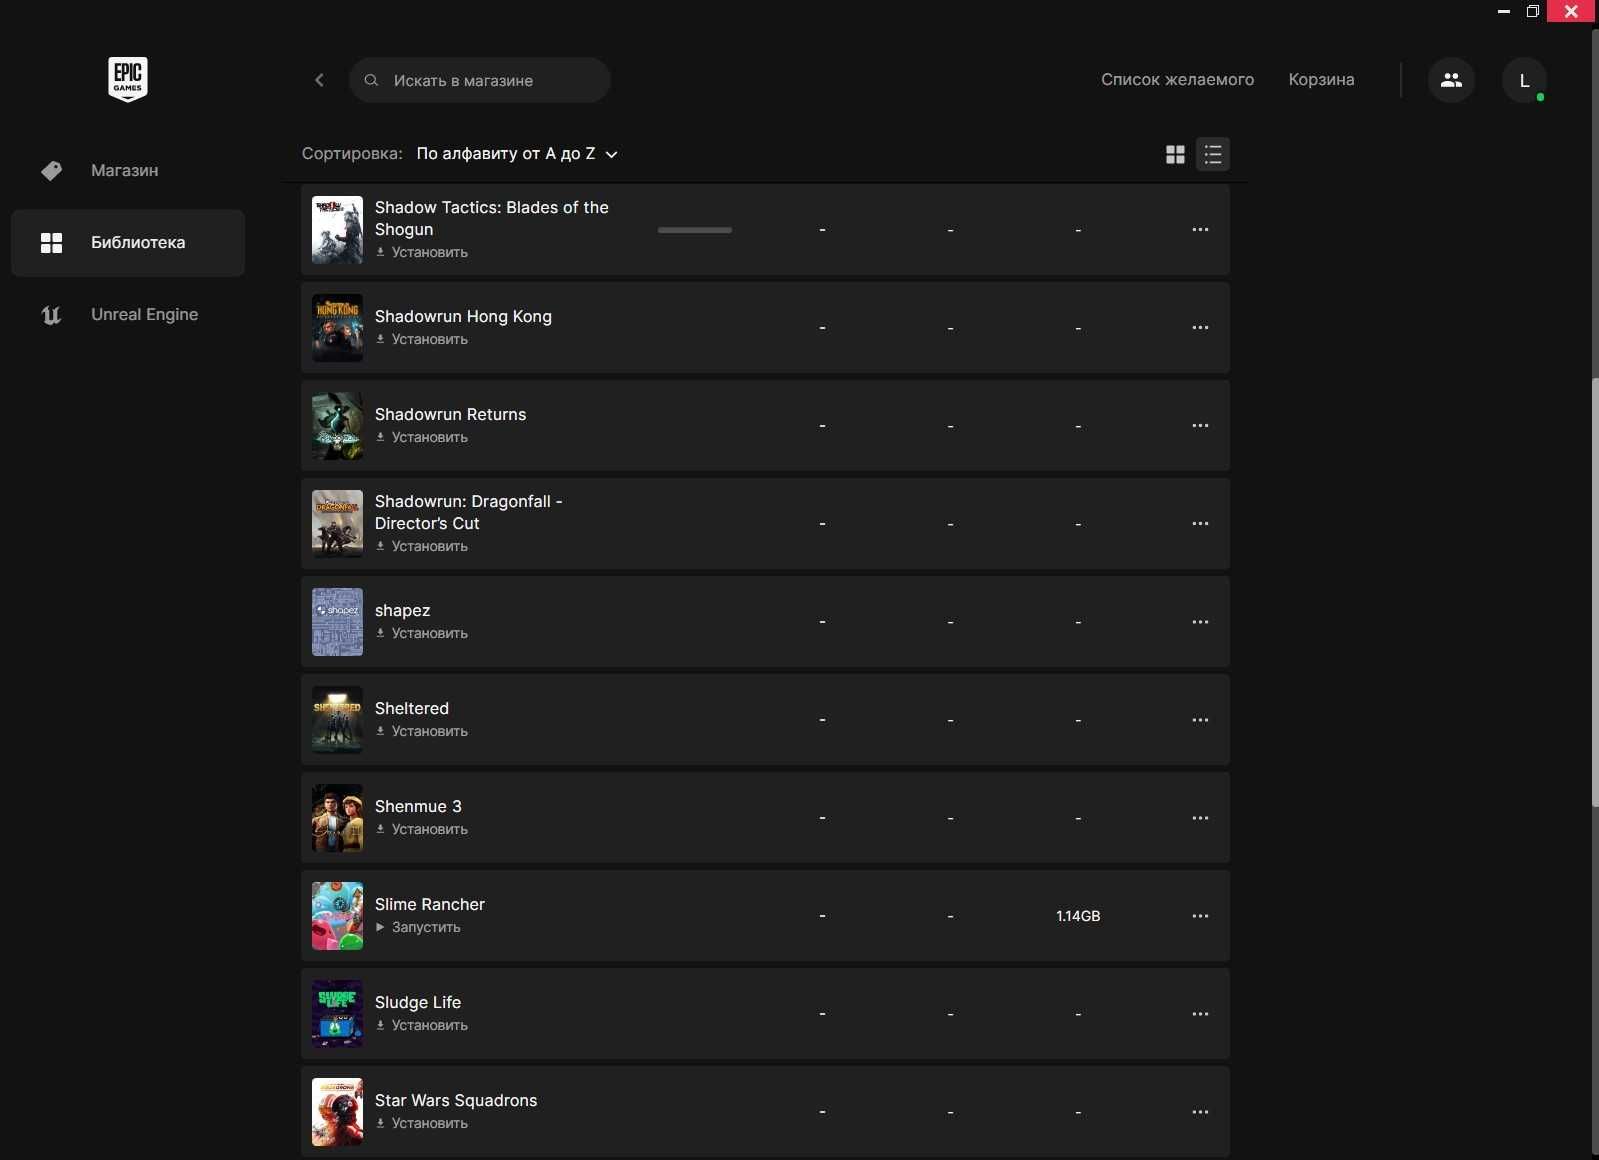Screen dimensions: 1599x1160
Task: Click the Shadowrun Returns cover thumbnail
Action: tap(337, 426)
